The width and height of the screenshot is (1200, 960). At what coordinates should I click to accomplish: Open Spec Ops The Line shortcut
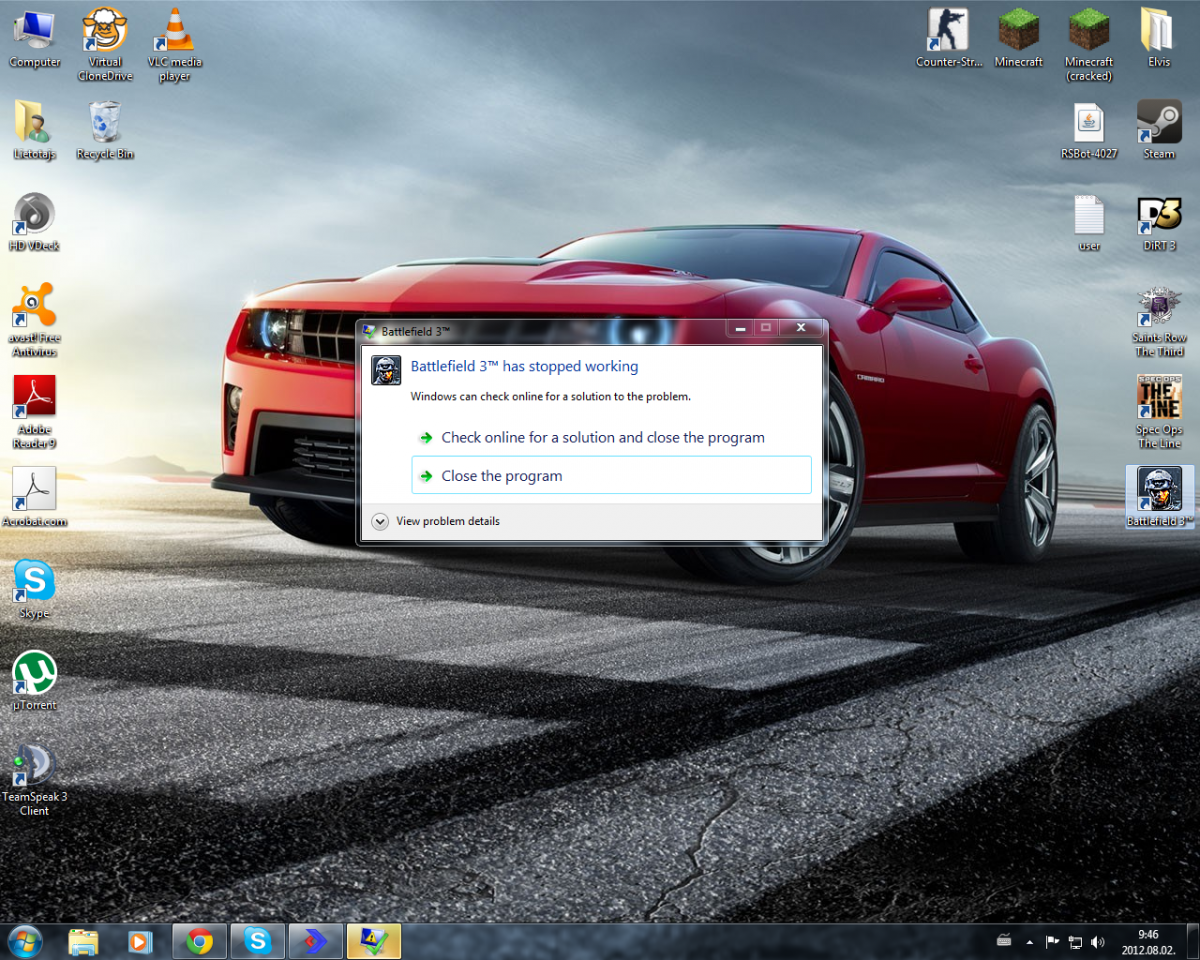click(x=1159, y=412)
